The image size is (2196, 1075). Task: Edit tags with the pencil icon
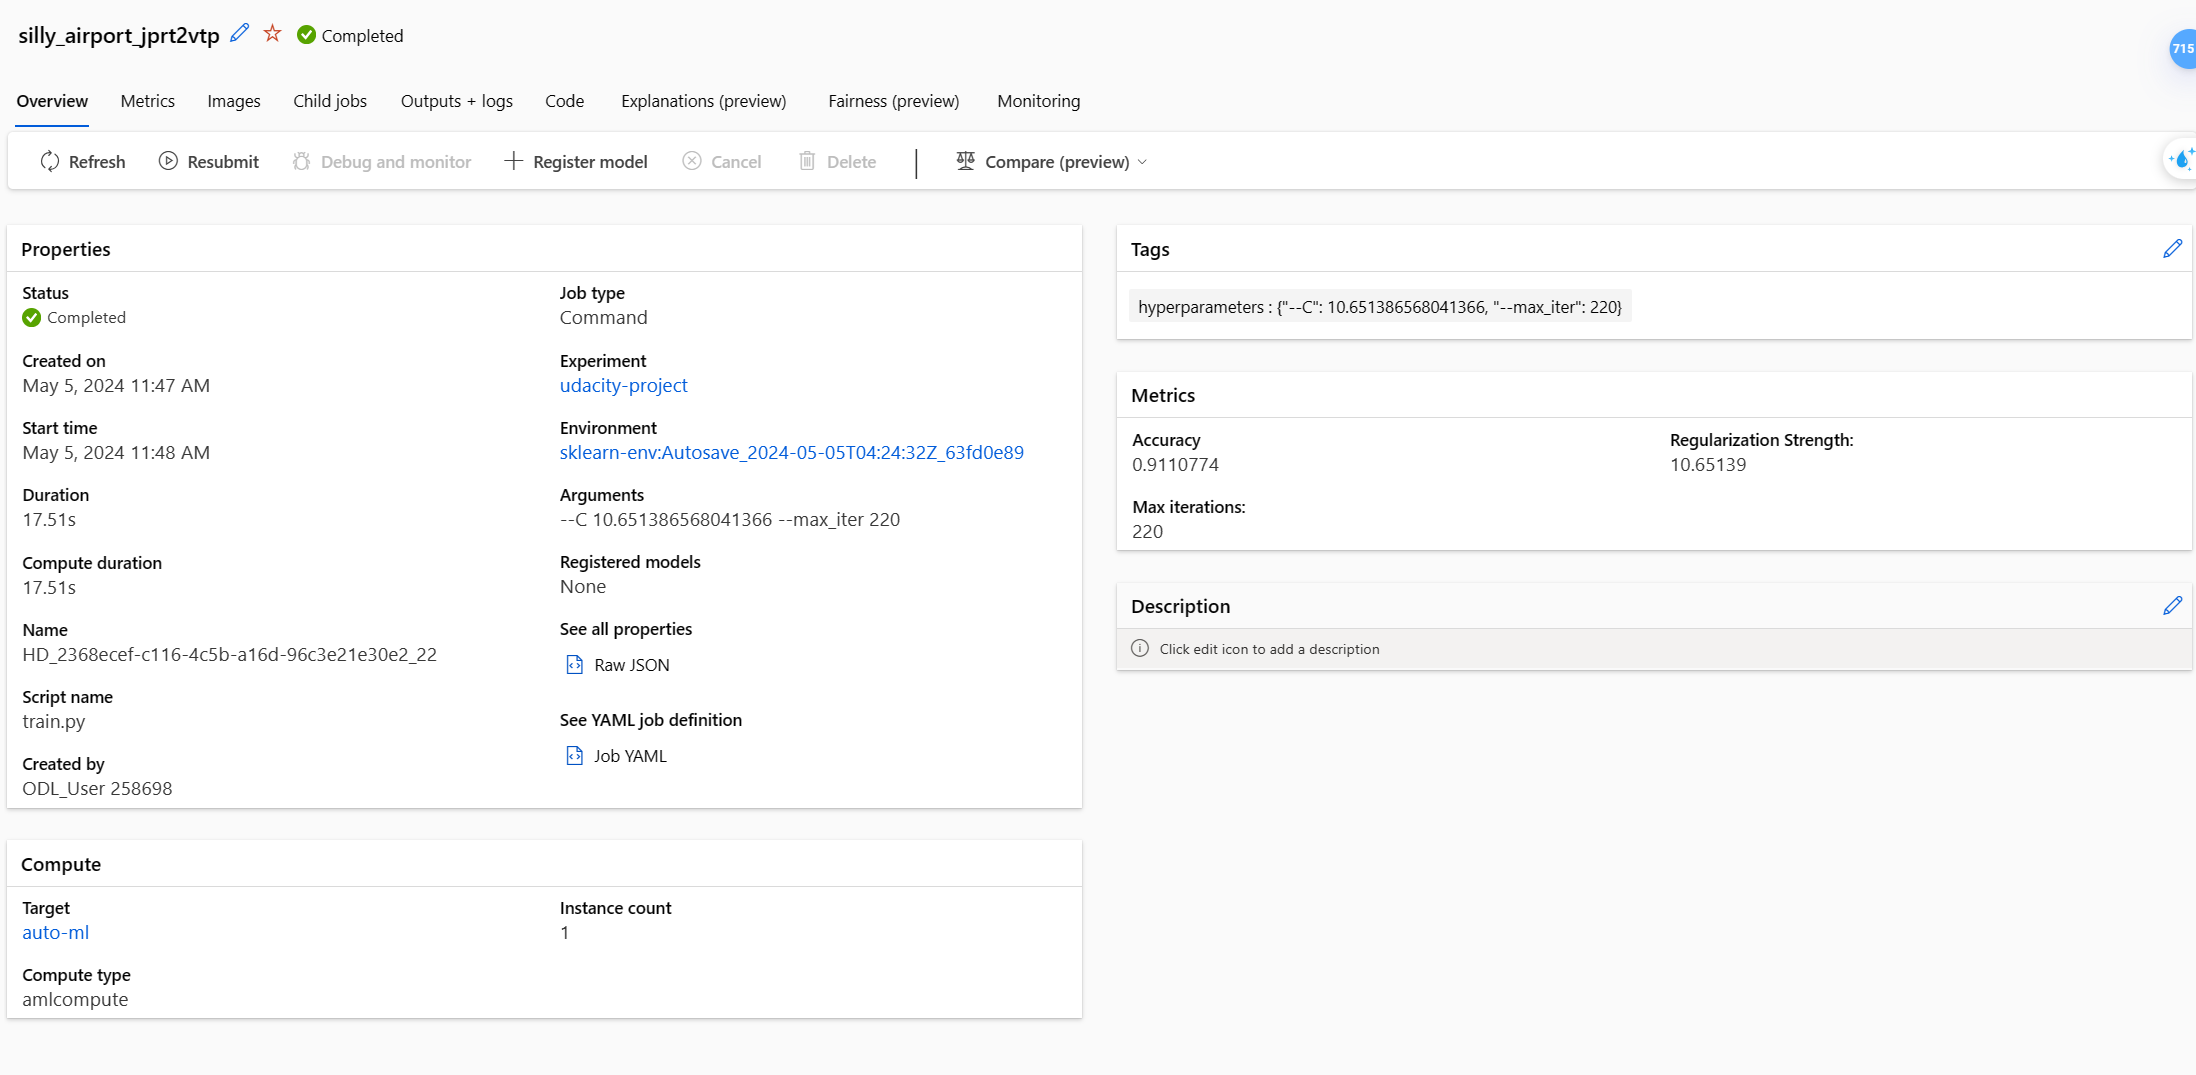[x=2172, y=249]
